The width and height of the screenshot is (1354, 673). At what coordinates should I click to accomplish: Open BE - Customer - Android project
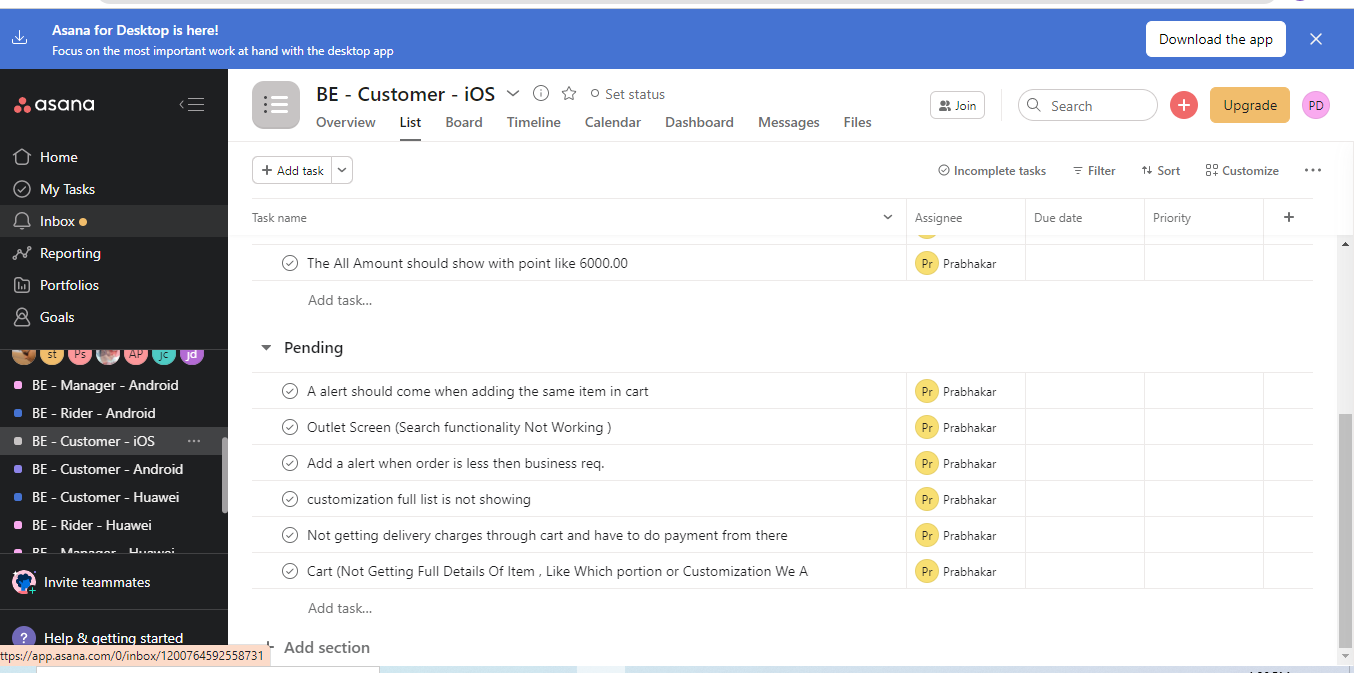(108, 469)
